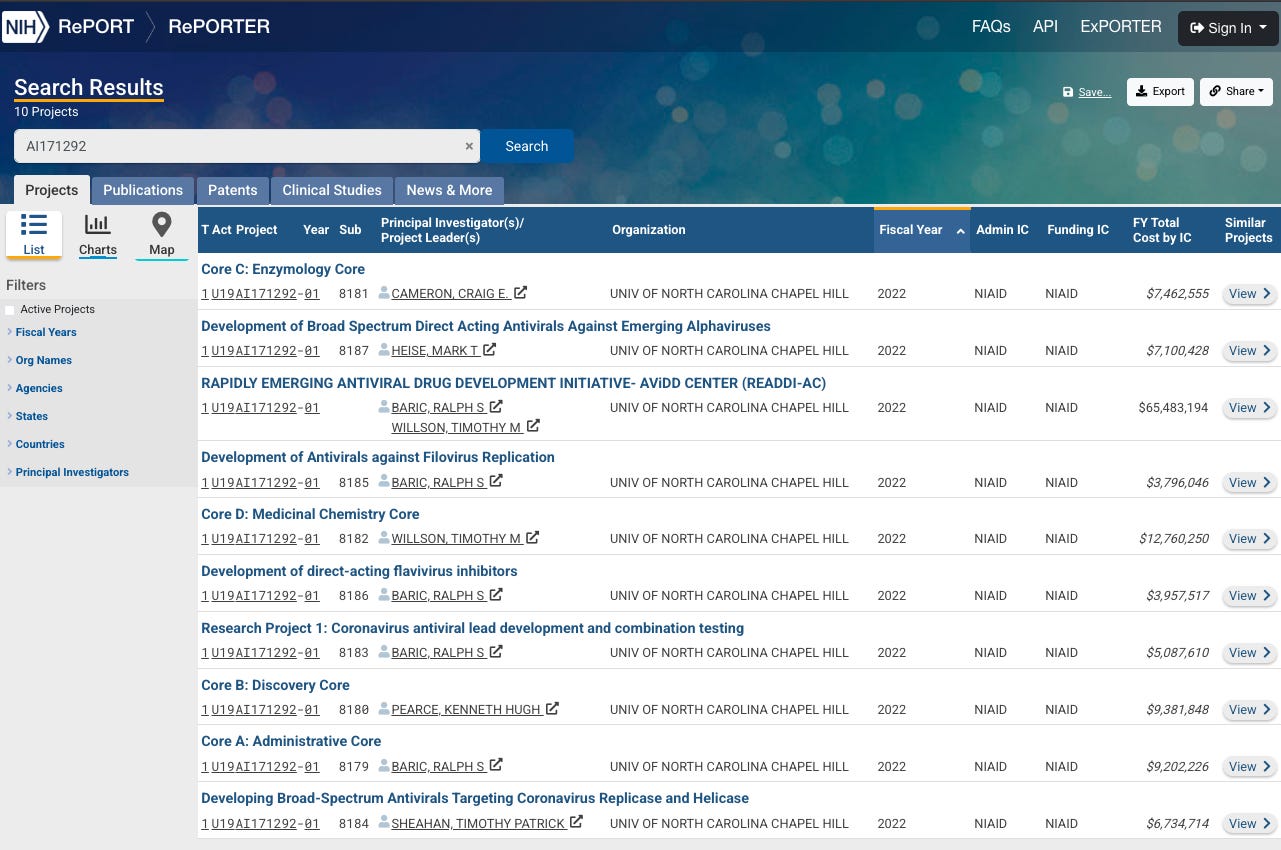Expand the Agencies filter
The height and width of the screenshot is (850, 1281).
click(x=35, y=388)
